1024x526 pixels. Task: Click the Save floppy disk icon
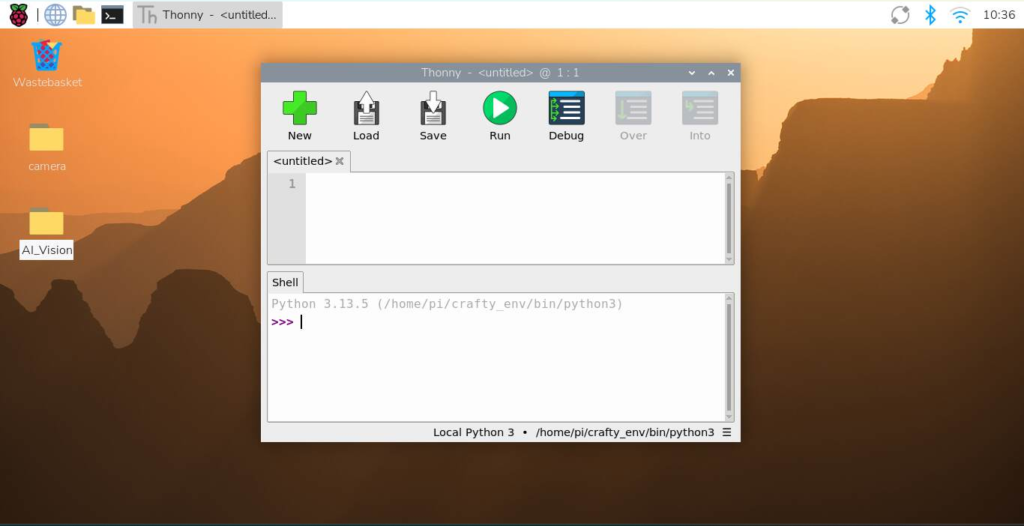[433, 108]
